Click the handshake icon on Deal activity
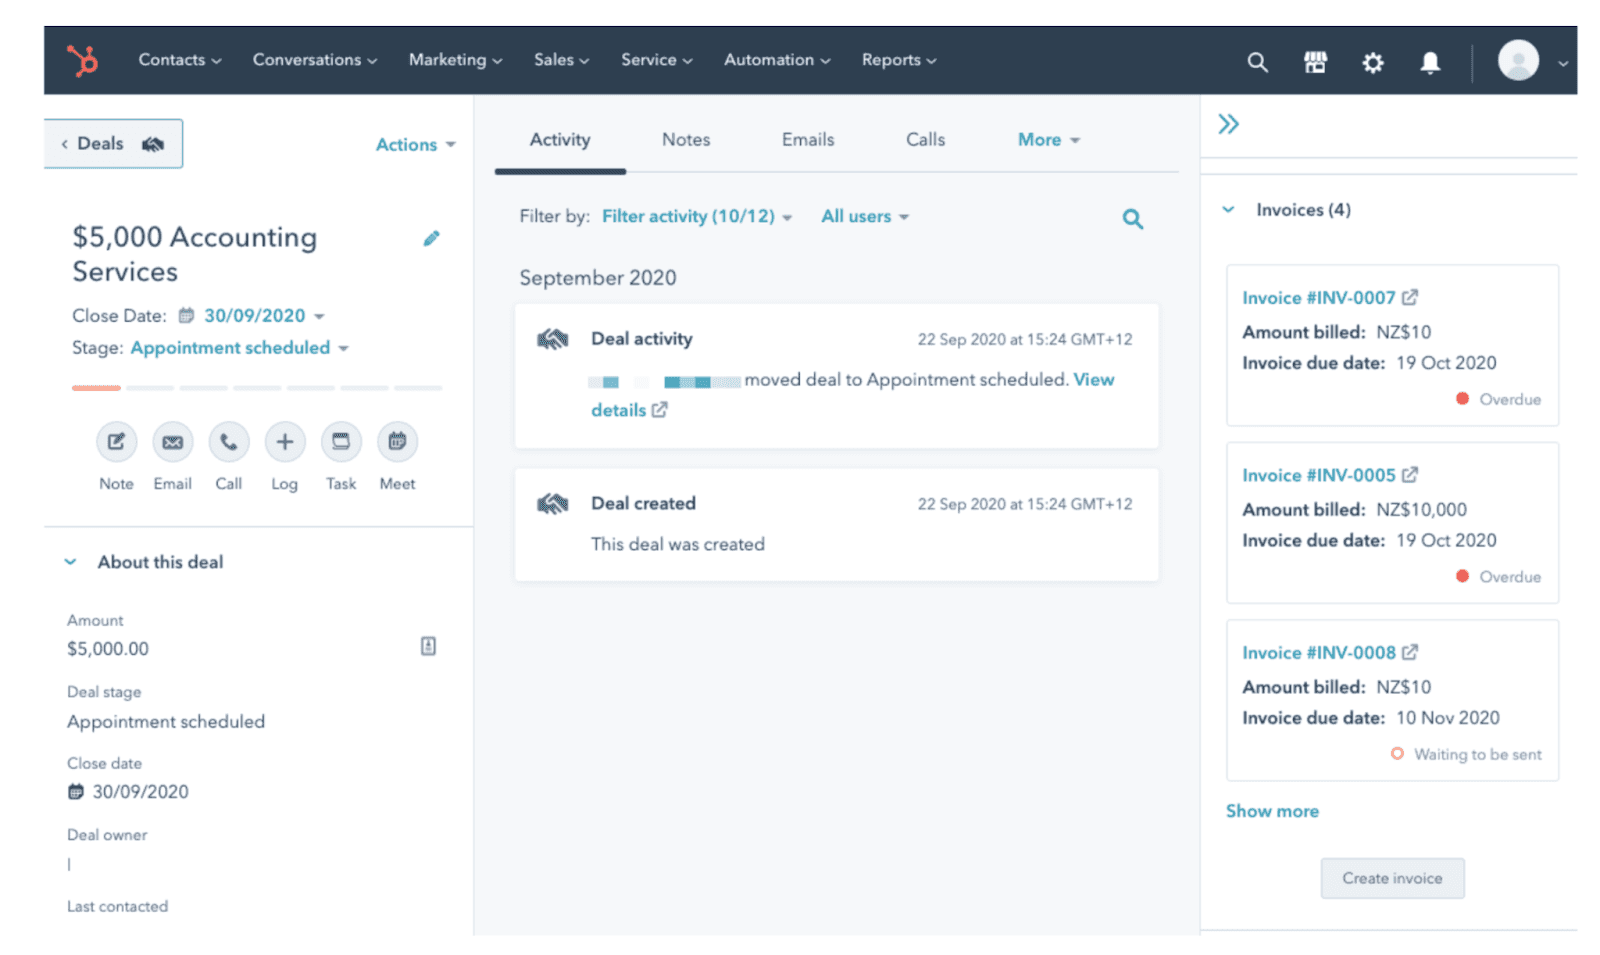The width and height of the screenshot is (1600, 955). click(553, 339)
